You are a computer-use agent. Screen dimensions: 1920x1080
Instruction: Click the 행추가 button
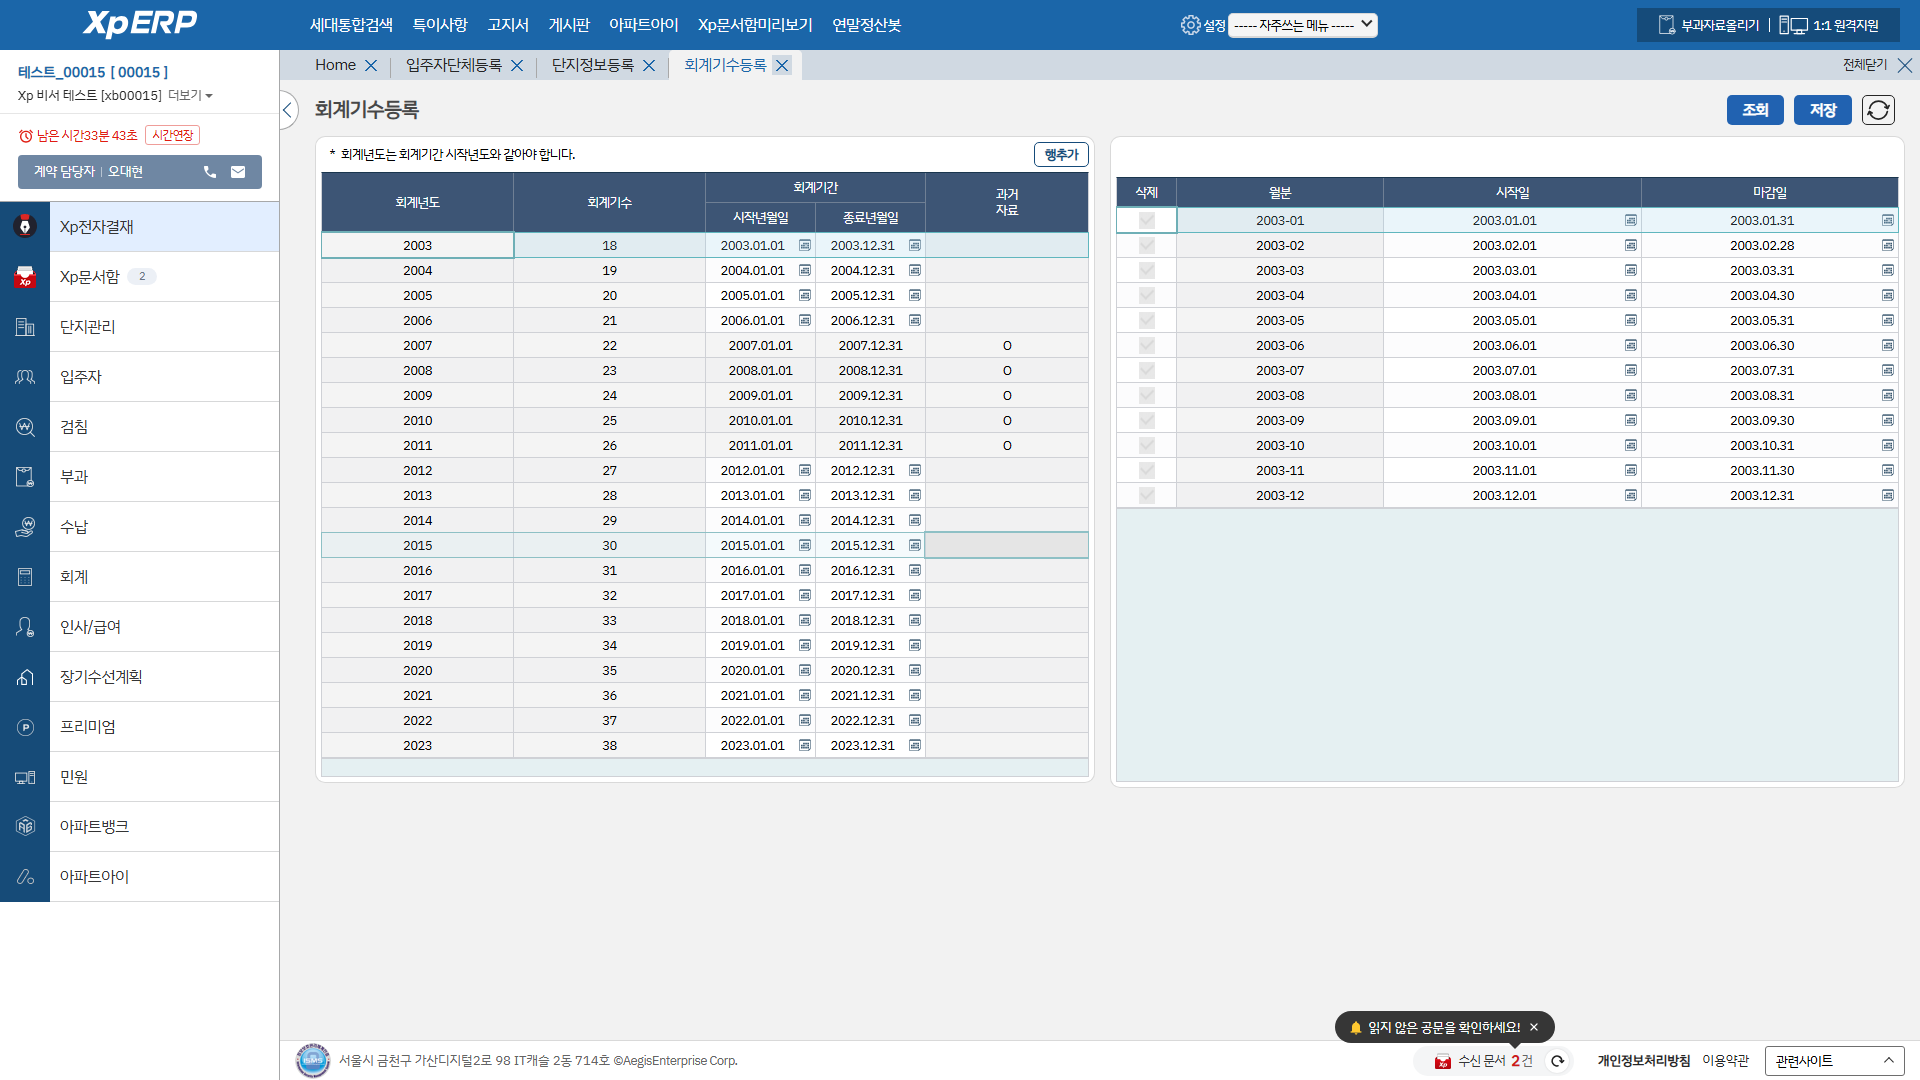click(x=1060, y=155)
